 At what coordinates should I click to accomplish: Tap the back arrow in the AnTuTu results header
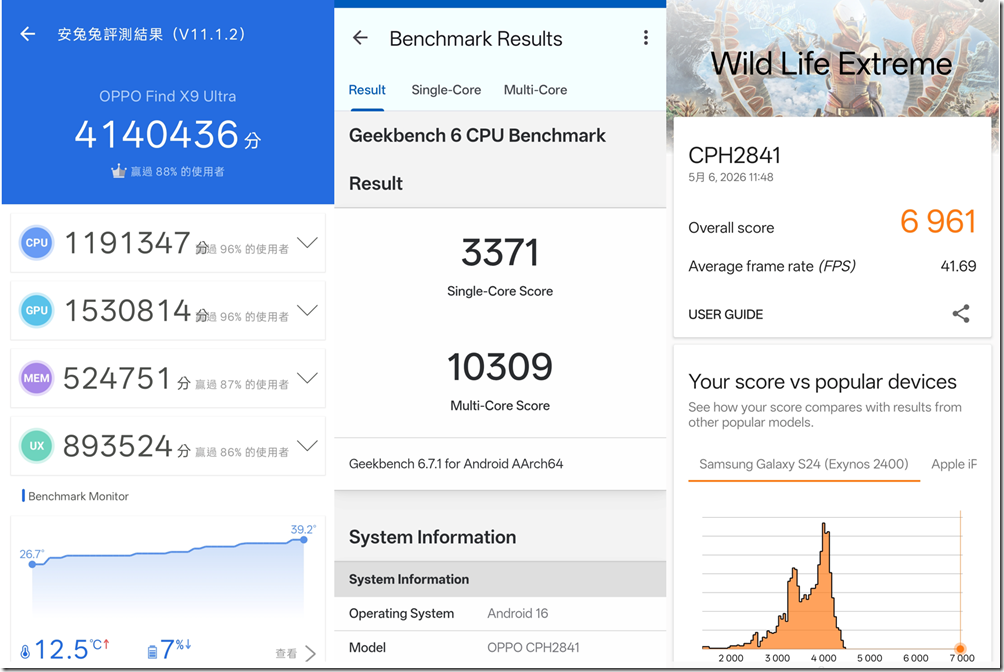(28, 34)
